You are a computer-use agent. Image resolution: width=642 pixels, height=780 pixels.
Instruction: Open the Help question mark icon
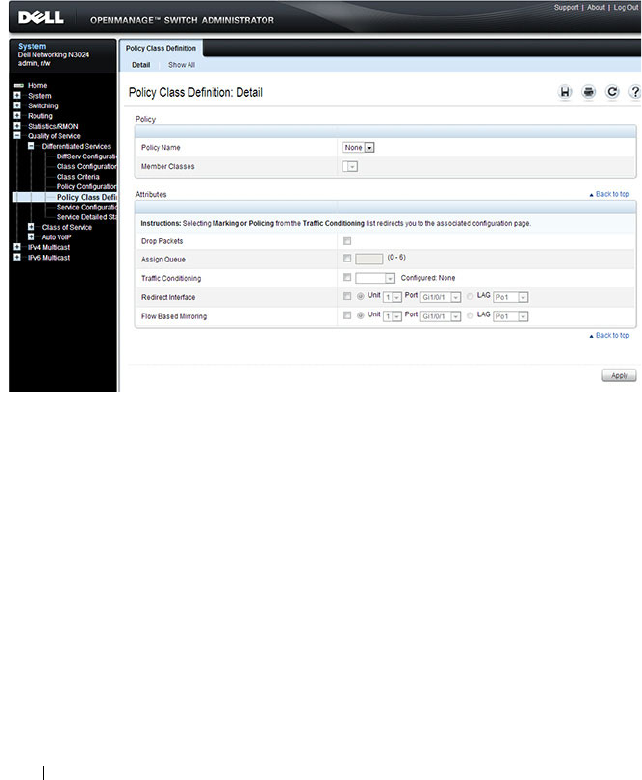(x=635, y=92)
